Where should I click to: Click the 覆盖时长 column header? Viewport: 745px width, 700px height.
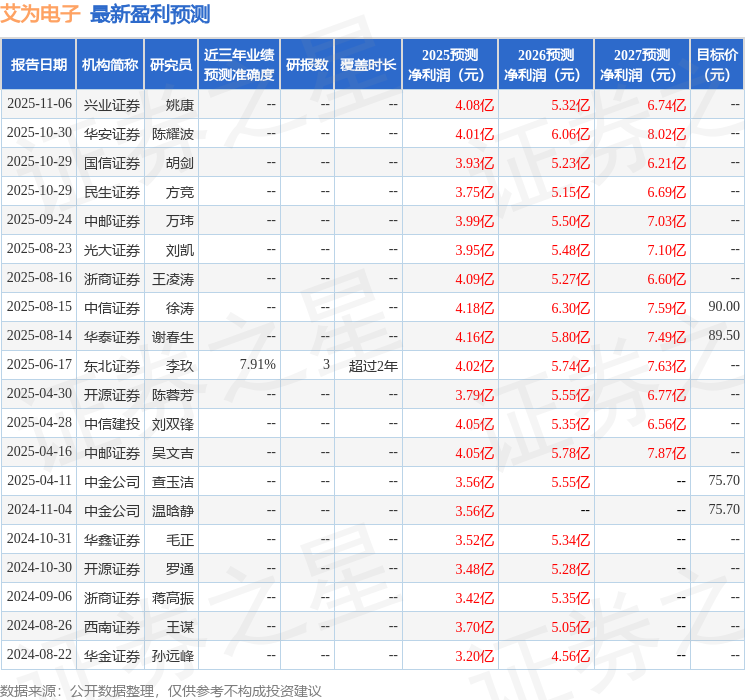(x=368, y=65)
